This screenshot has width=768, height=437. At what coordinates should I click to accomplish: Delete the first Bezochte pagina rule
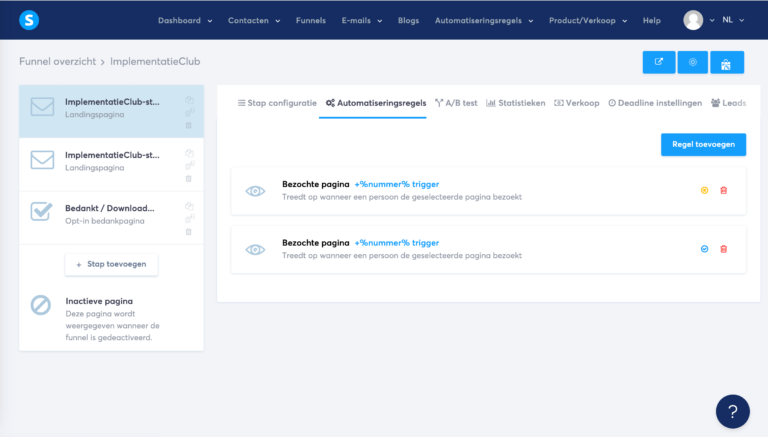click(x=724, y=190)
